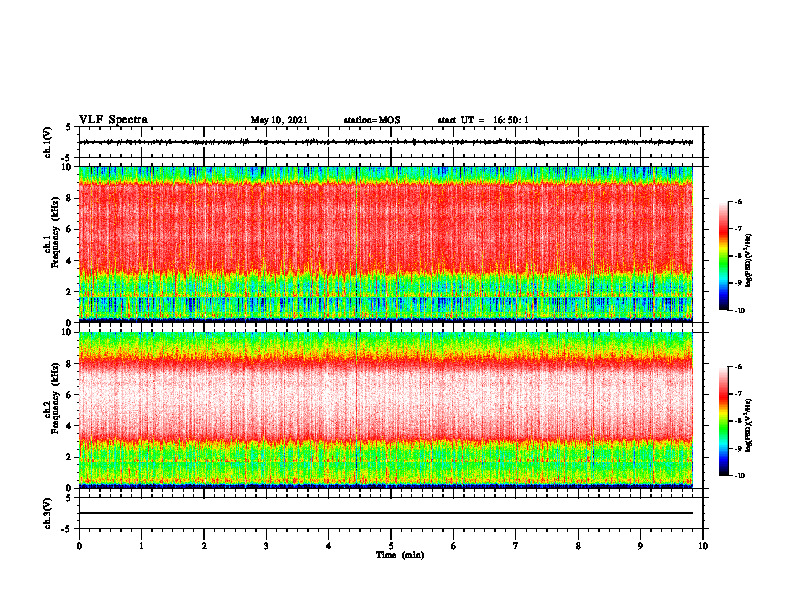
Task: Click time axis tick label '7'
Action: tap(516, 546)
